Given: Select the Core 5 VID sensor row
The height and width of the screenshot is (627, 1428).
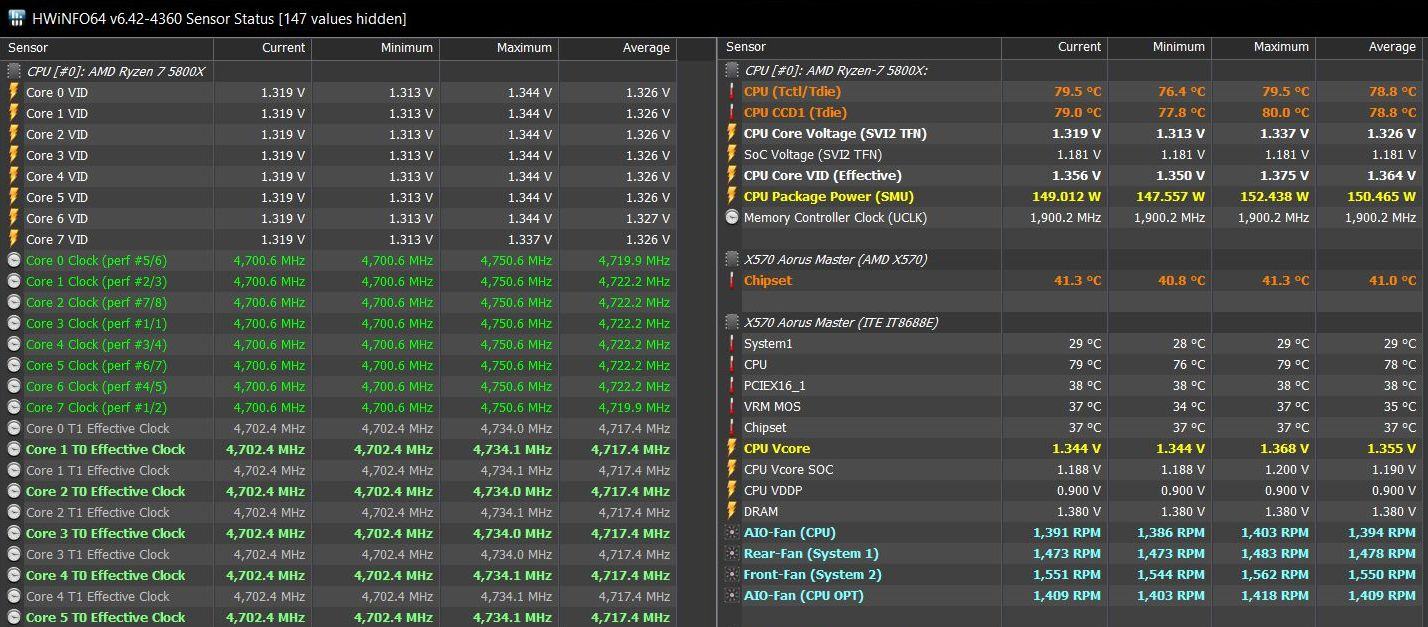Looking at the screenshot, I should point(338,197).
